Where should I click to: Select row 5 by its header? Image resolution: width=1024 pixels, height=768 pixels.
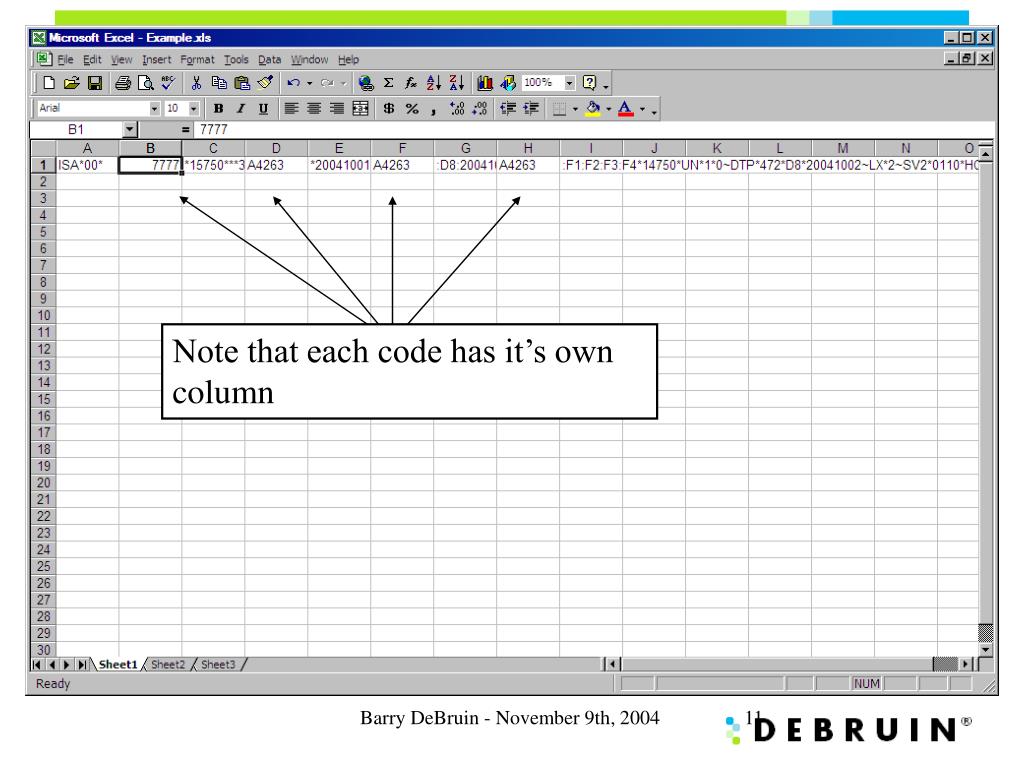pos(43,232)
